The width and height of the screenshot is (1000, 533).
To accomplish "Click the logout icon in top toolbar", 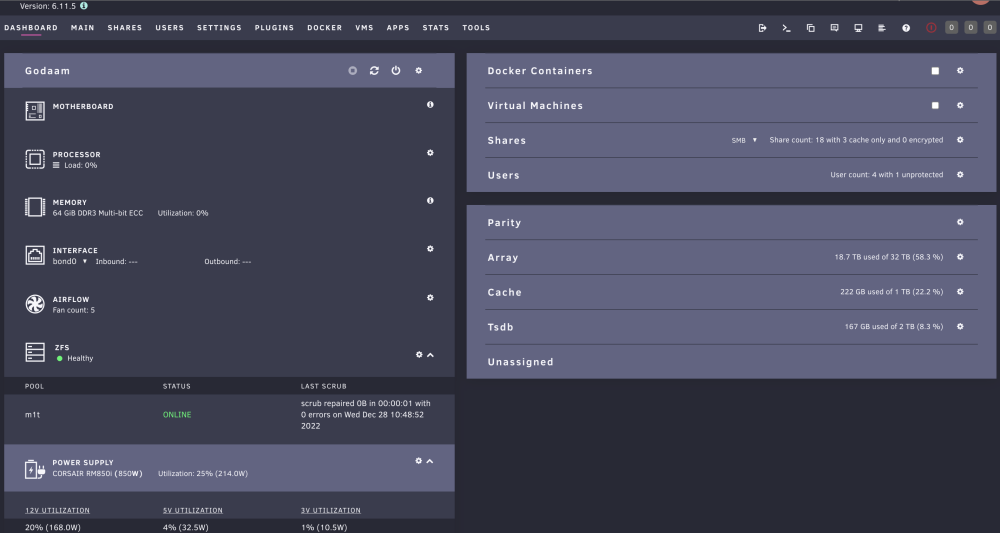I will click(762, 28).
